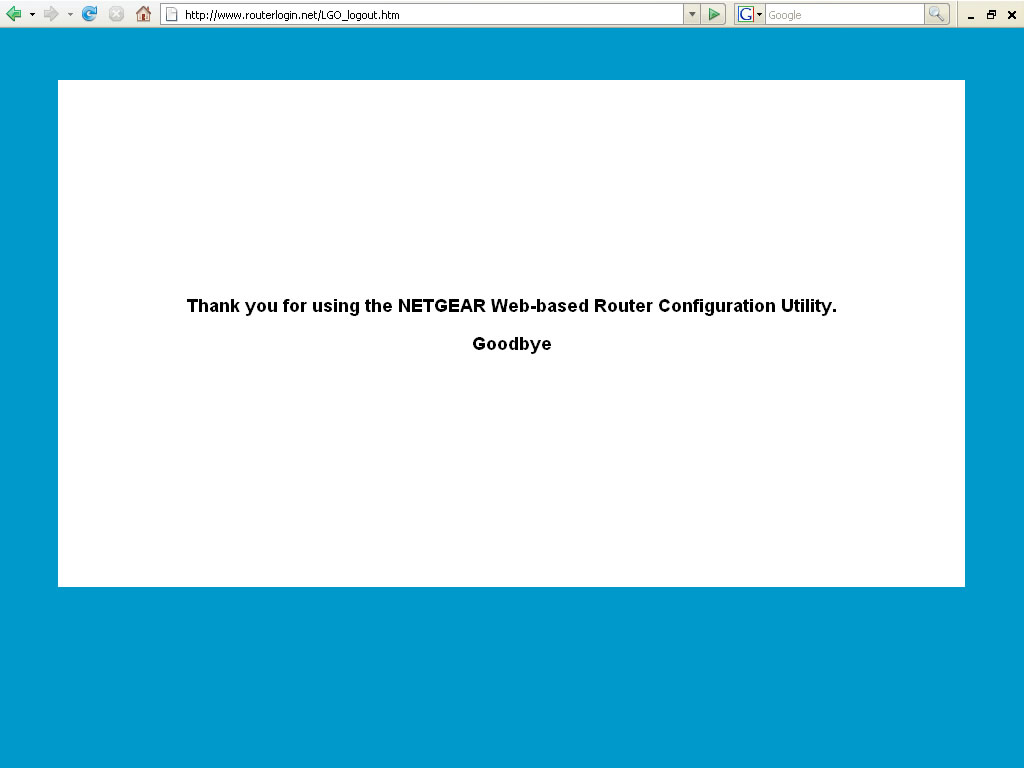
Task: Open the forward history dropdown arrow
Action: (70, 14)
